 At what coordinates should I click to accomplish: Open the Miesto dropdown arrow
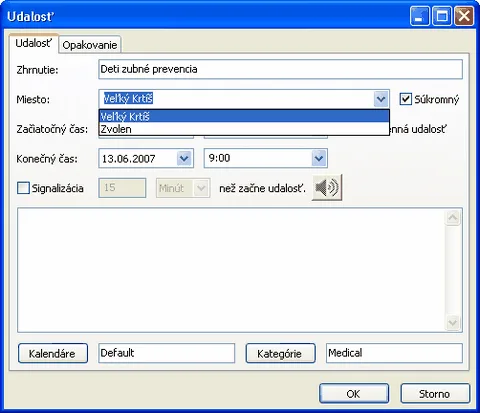[381, 99]
